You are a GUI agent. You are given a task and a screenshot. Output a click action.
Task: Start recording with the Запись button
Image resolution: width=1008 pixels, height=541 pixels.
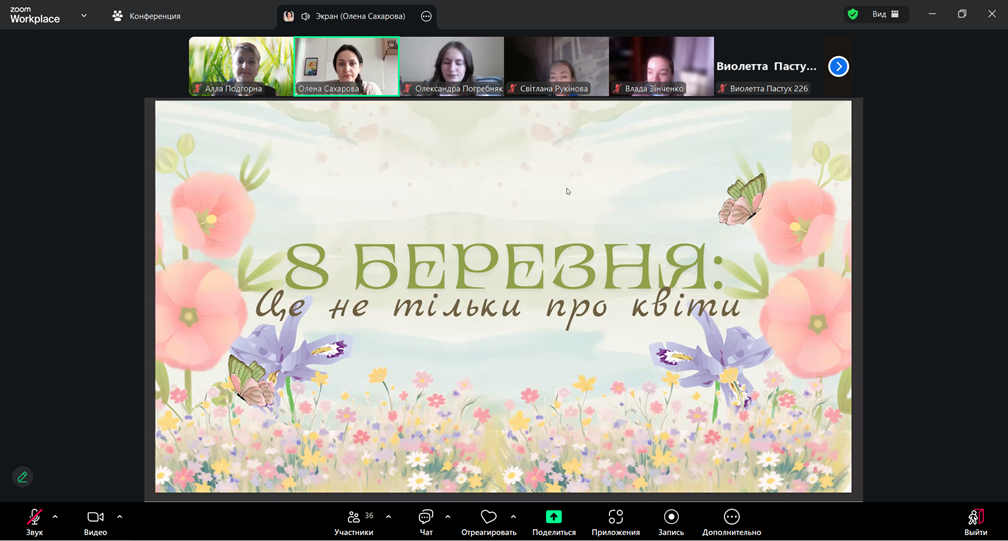(671, 517)
